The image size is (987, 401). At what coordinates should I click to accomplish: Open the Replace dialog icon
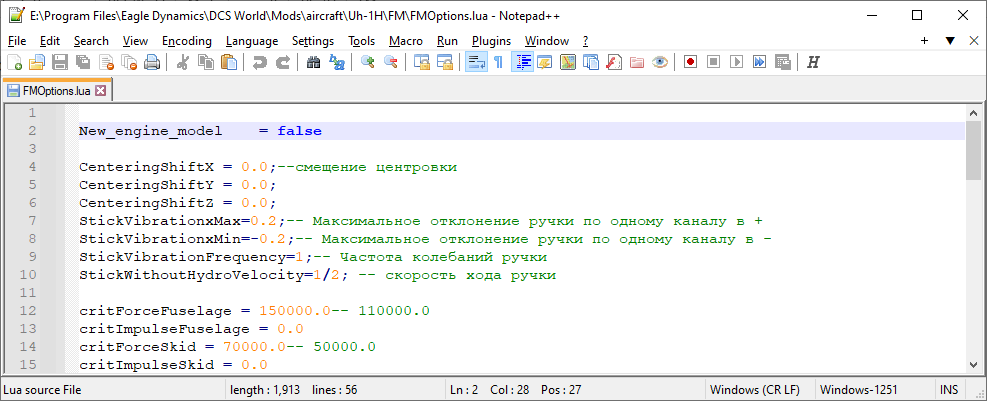point(337,62)
